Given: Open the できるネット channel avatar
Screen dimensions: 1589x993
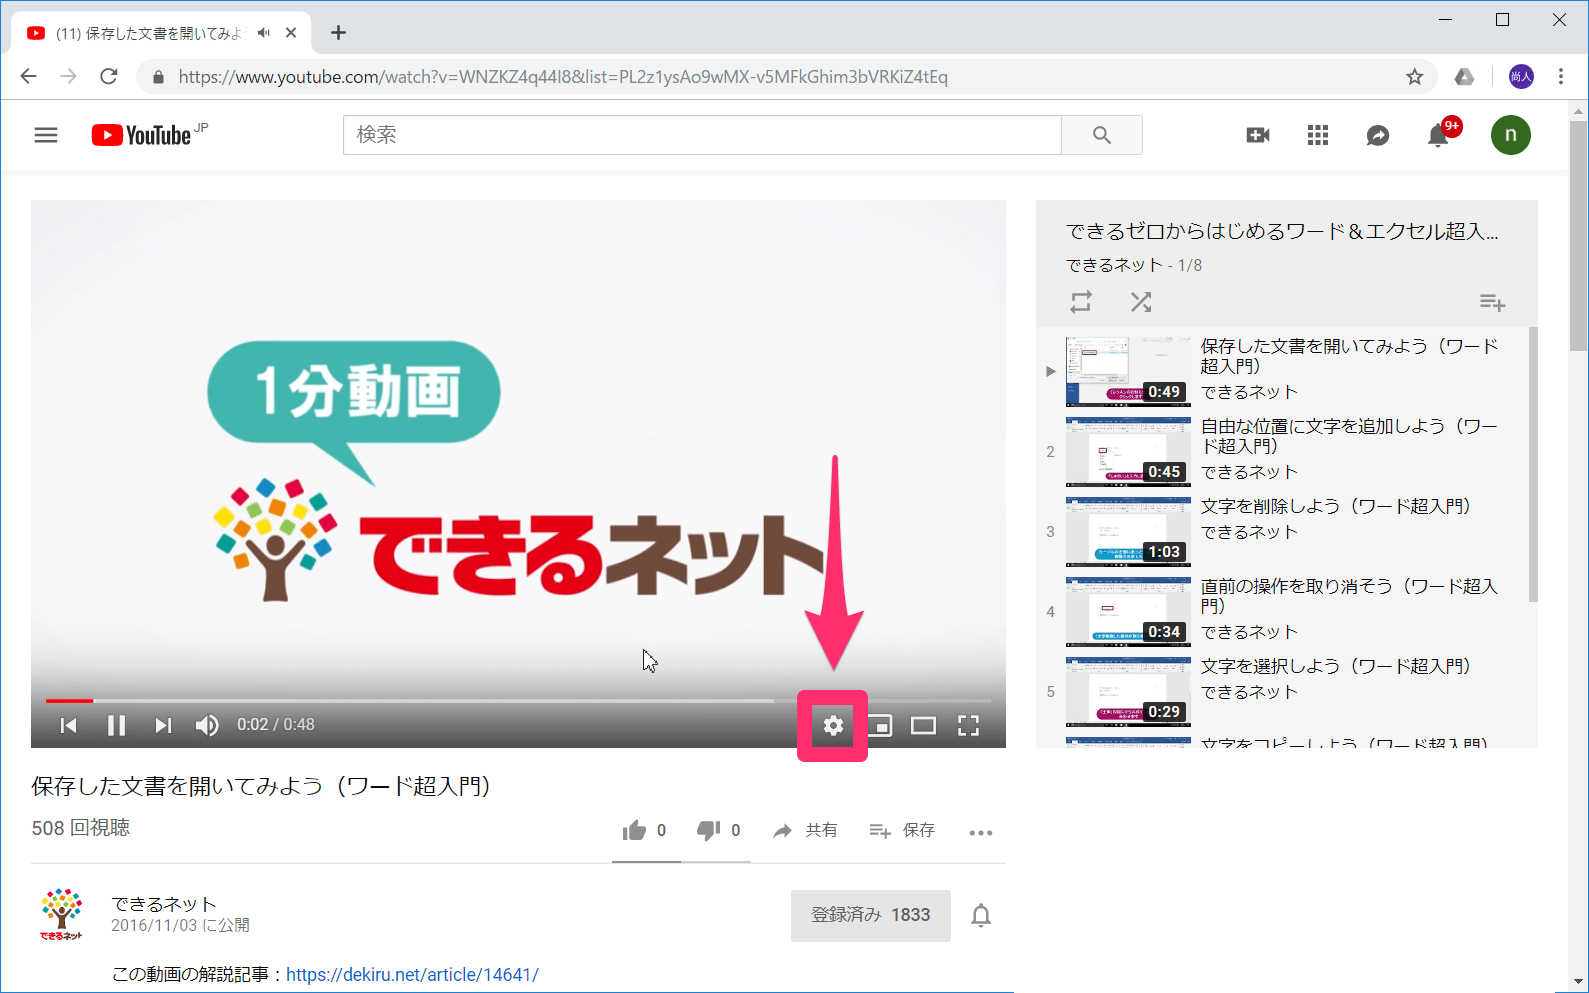Looking at the screenshot, I should pyautogui.click(x=62, y=913).
